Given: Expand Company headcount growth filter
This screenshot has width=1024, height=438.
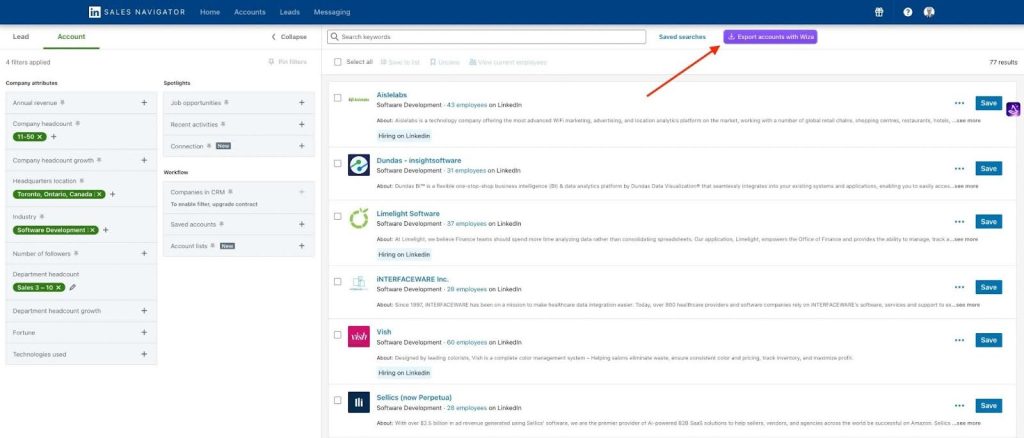Looking at the screenshot, I should click(x=144, y=160).
